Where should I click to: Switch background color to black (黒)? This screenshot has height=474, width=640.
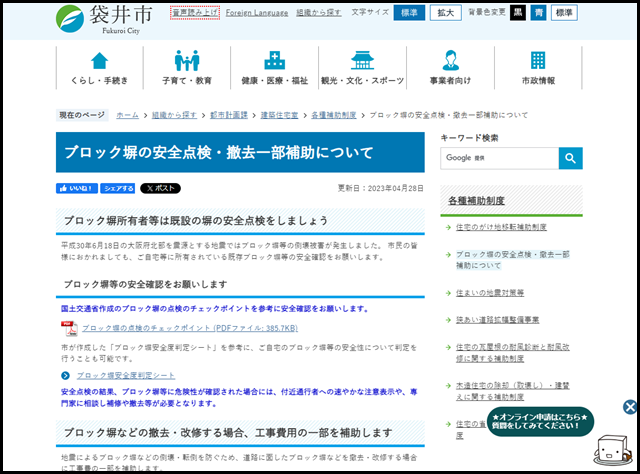click(x=517, y=13)
